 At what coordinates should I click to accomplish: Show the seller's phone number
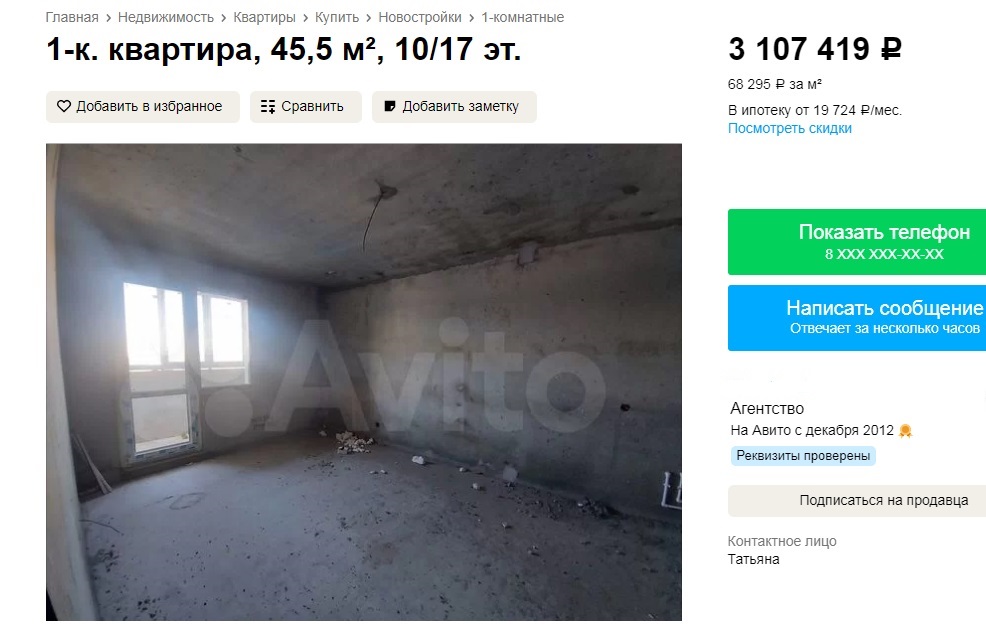coord(857,242)
